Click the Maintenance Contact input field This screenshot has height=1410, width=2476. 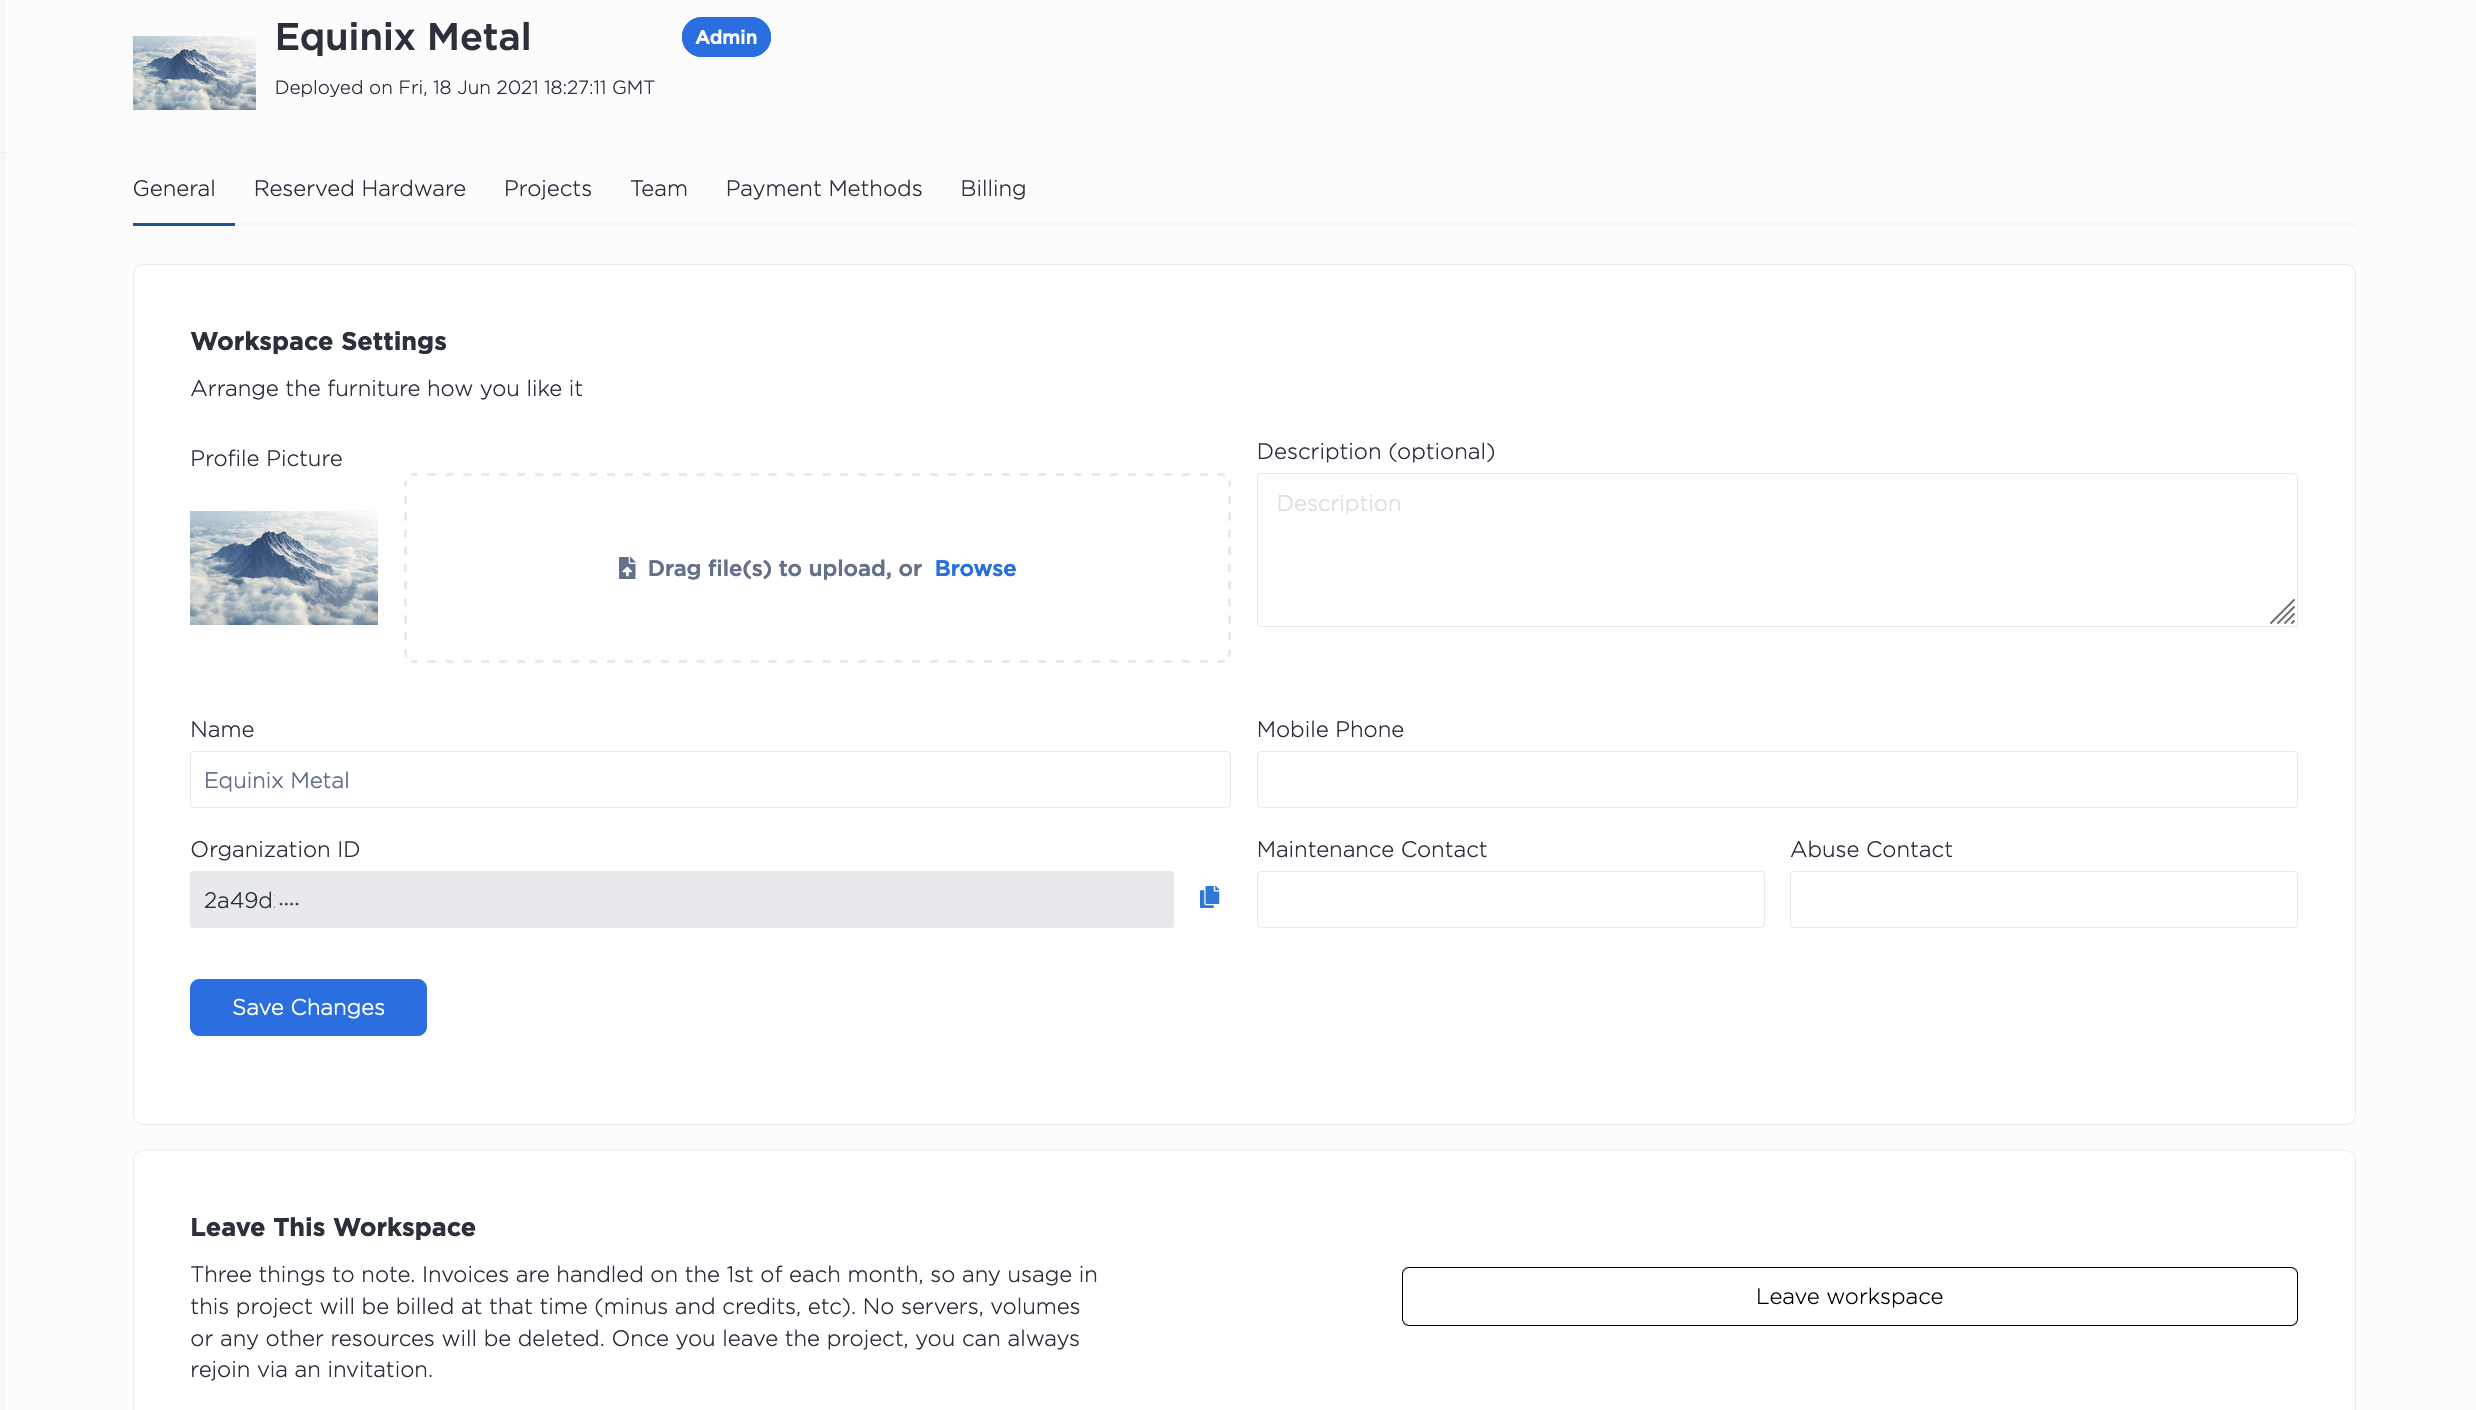[1510, 899]
